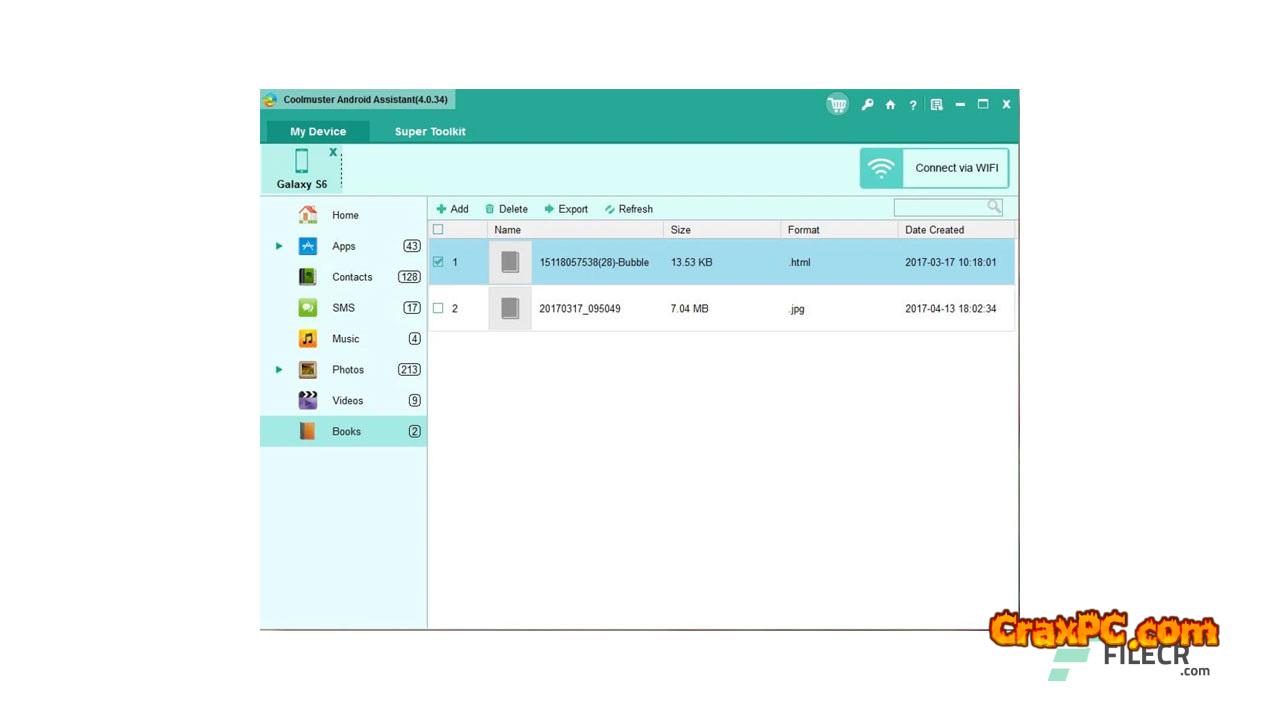Toggle the select-all checkbox in header
The height and width of the screenshot is (720, 1280).
coord(438,230)
